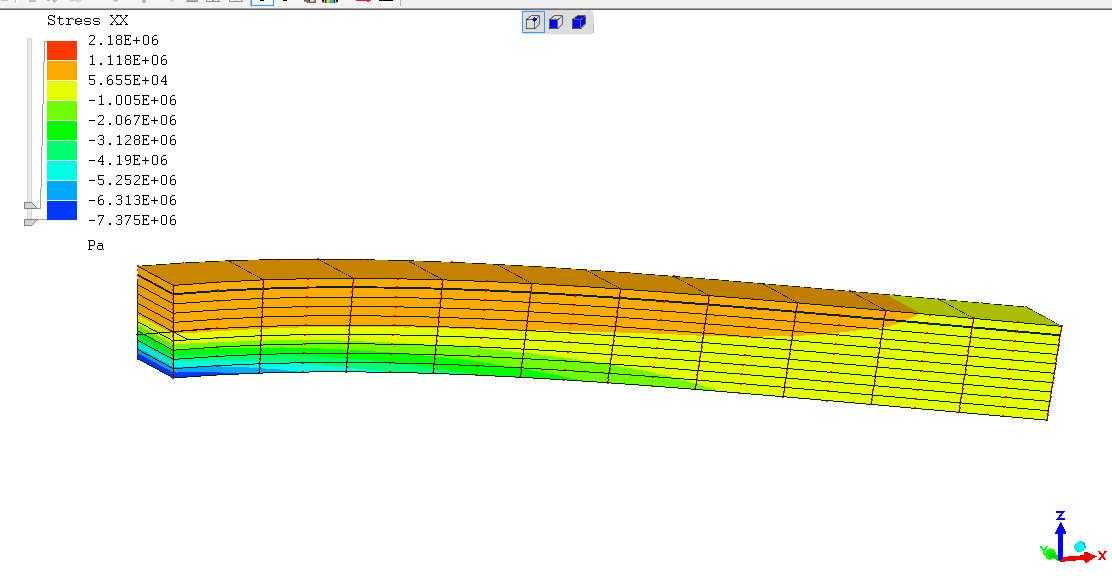Image resolution: width=1112 pixels, height=576 pixels.
Task: Pick the green legend swatch for -2.067E+06
Action: pos(62,130)
